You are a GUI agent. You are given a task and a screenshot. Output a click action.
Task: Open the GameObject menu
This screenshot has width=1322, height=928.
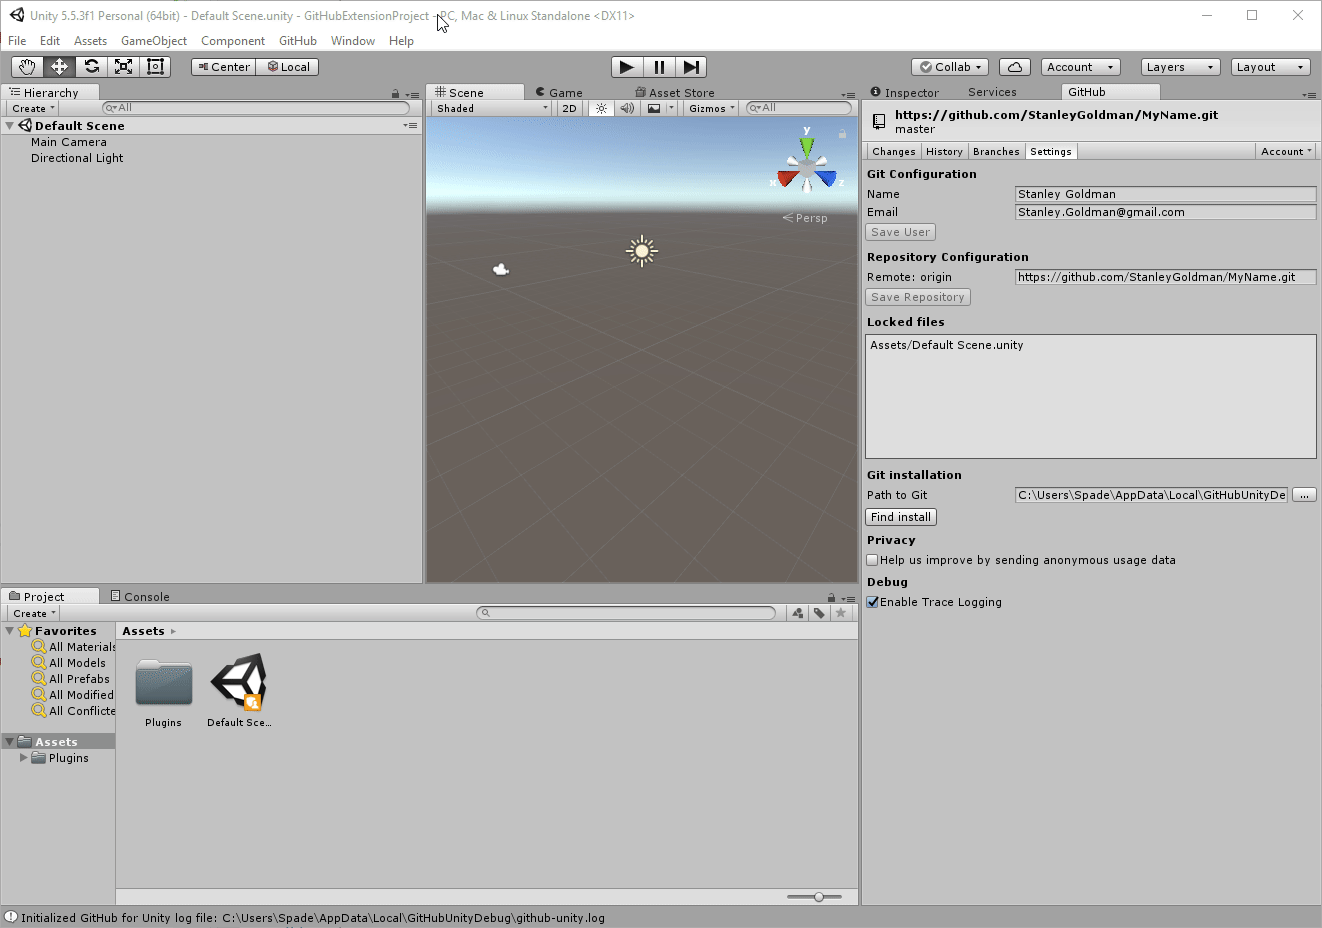pos(154,41)
